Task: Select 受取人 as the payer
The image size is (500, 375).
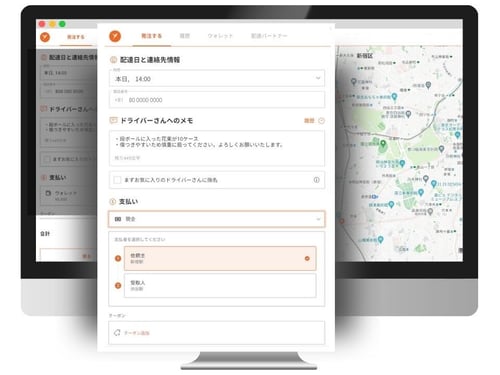Action: tap(220, 285)
